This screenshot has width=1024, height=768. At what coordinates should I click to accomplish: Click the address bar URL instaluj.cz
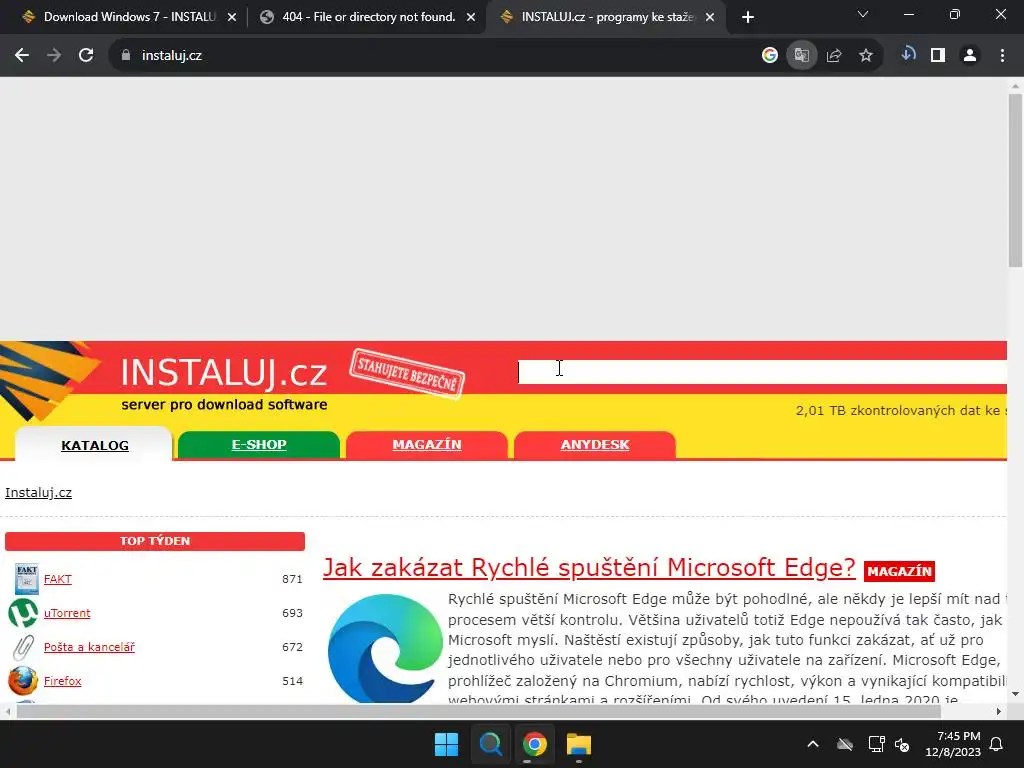pos(172,56)
